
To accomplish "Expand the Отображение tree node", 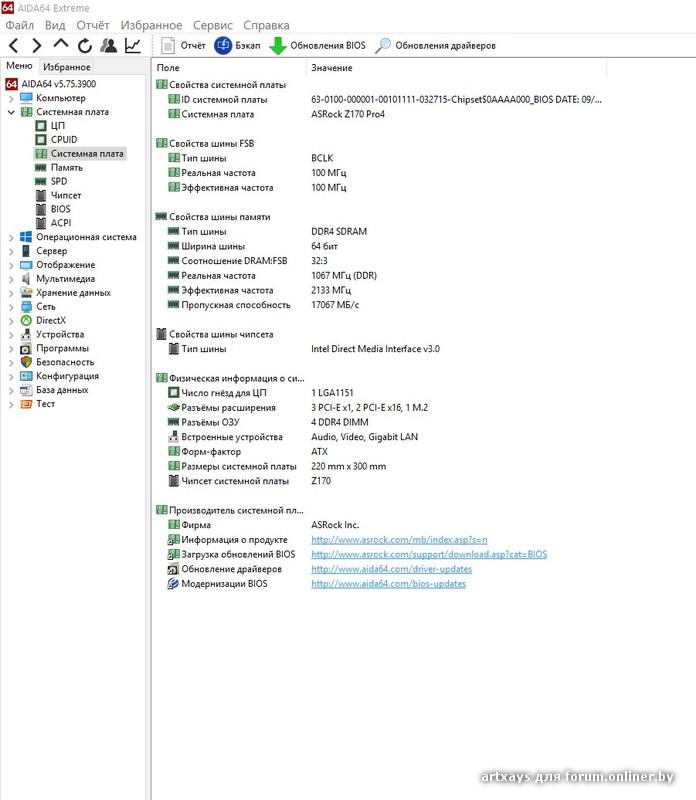I will [11, 265].
